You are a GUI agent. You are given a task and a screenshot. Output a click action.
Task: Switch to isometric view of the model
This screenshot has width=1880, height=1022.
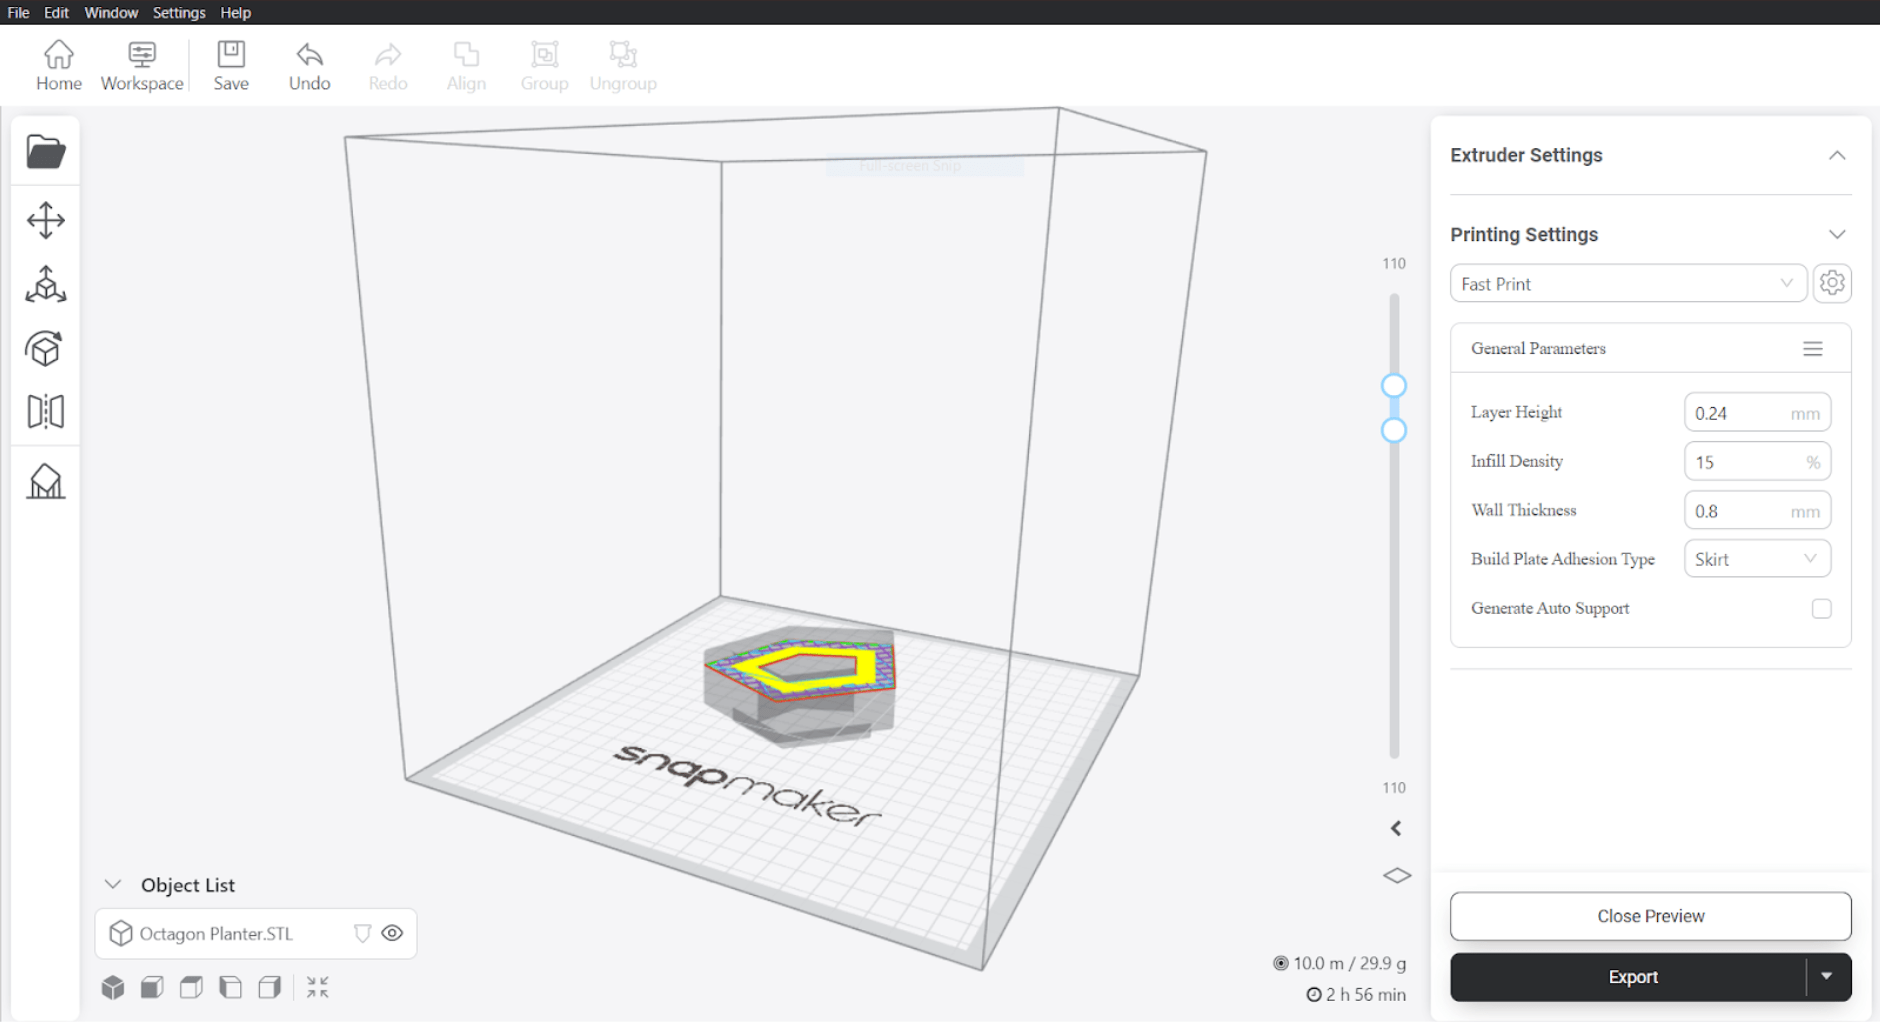tap(112, 986)
